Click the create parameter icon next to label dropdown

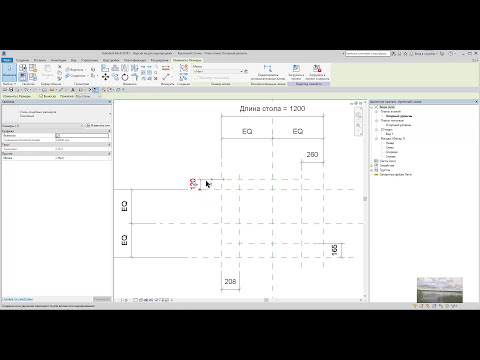tap(246, 71)
